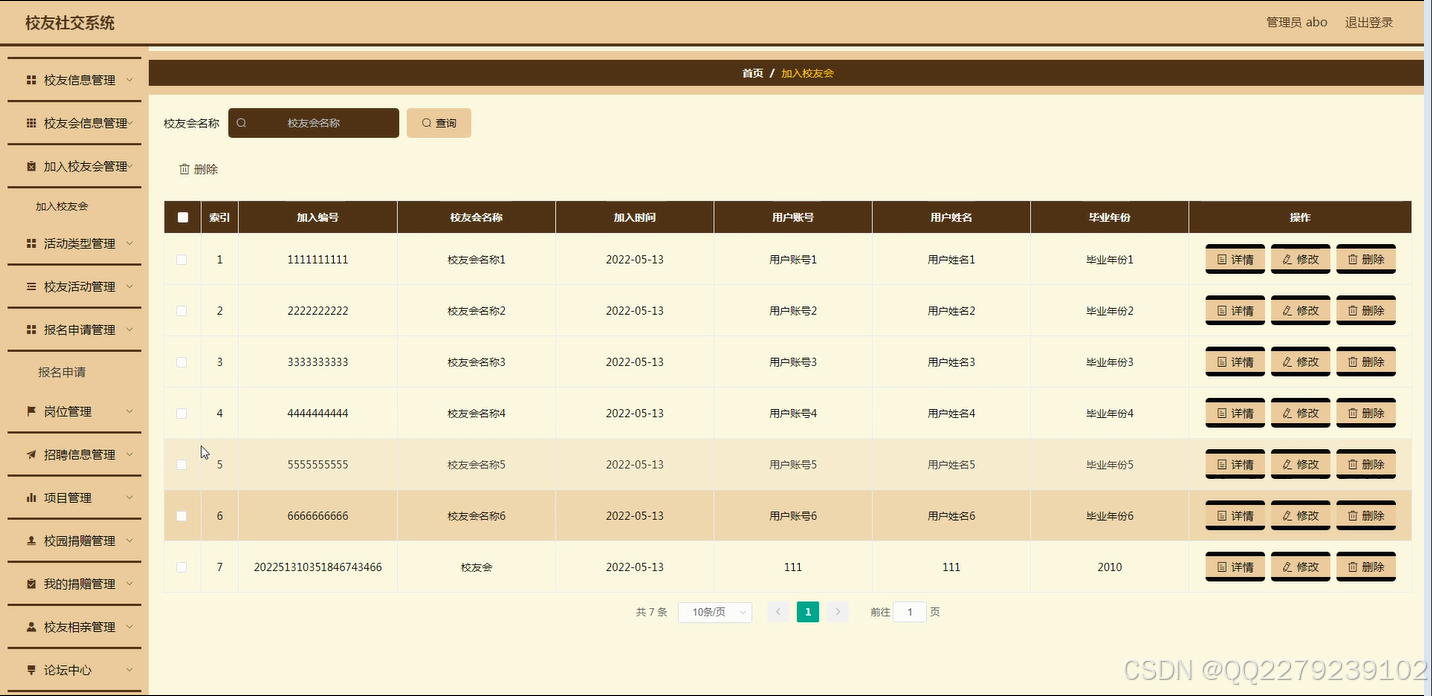Click the list icon beside 校友活动管理
This screenshot has height=696, width=1432.
tap(31, 286)
